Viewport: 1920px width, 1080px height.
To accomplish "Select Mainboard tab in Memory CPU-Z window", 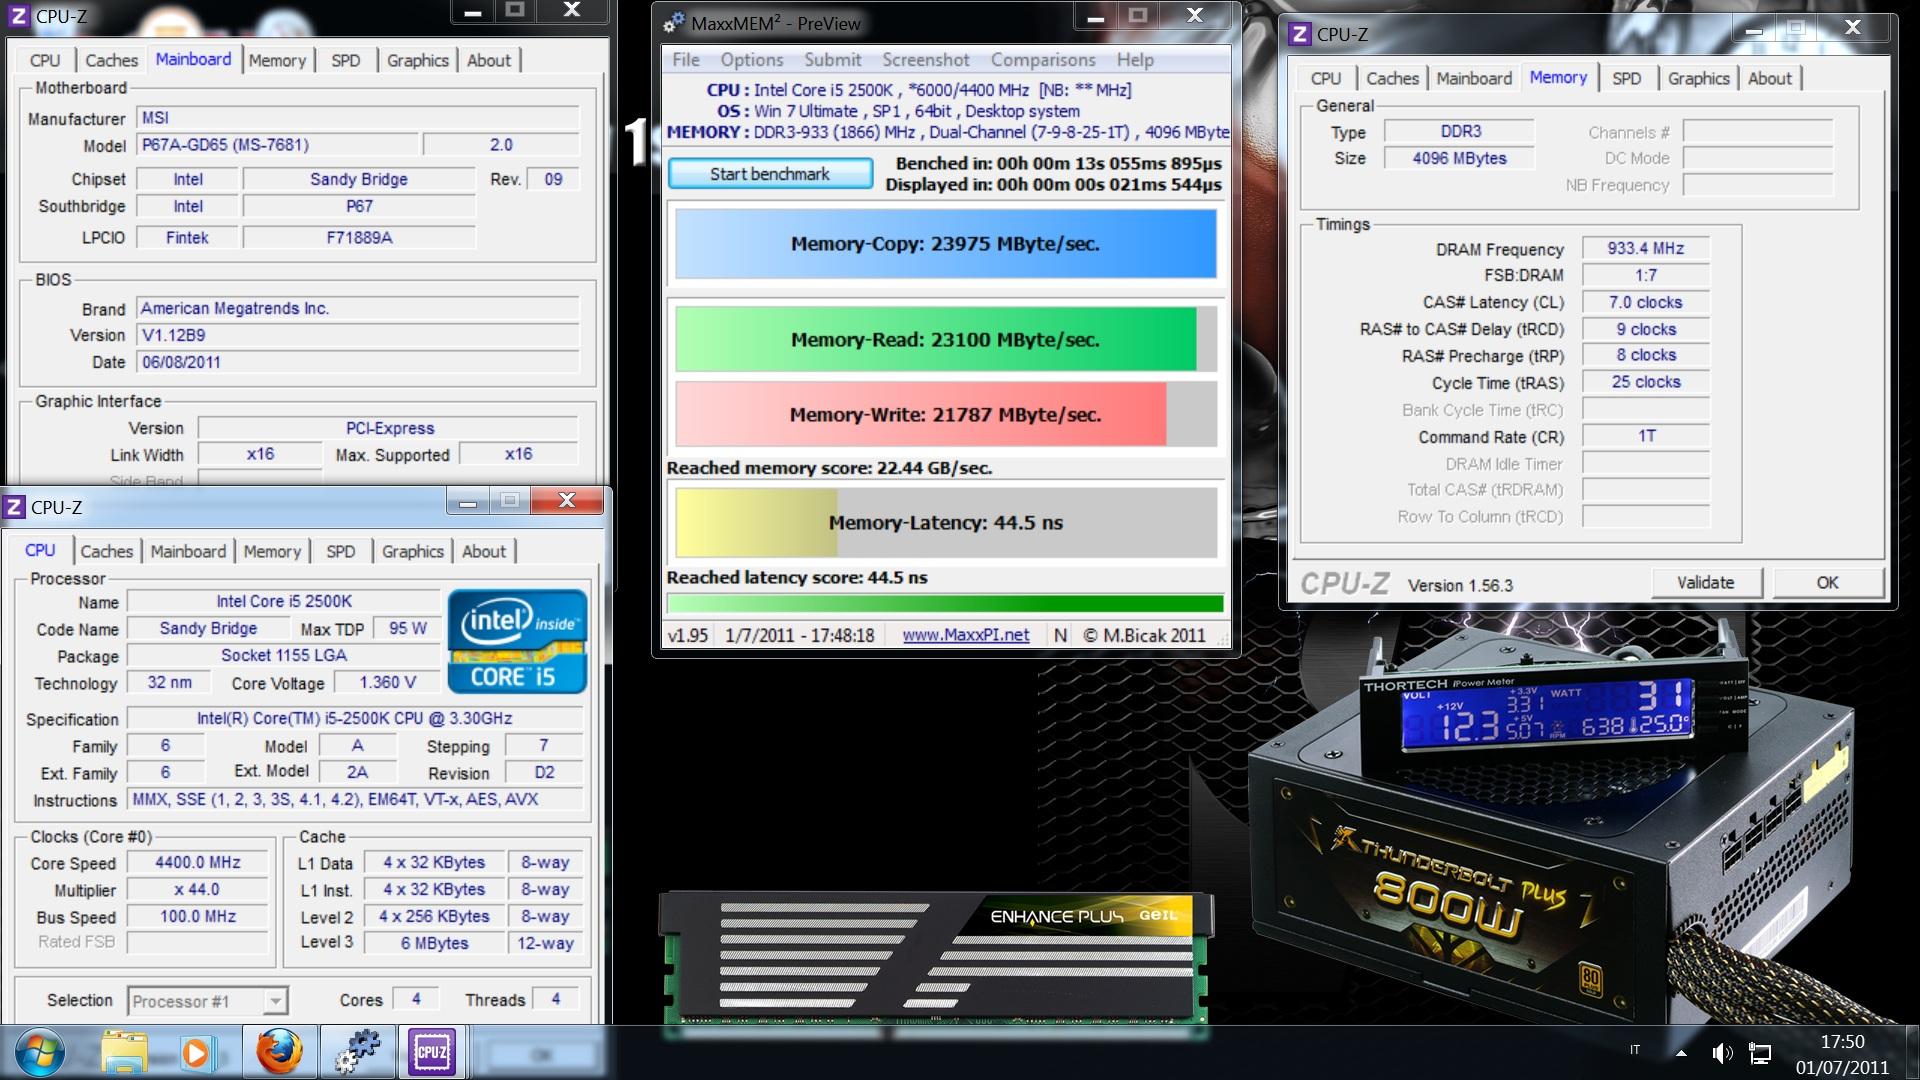I will [1474, 79].
